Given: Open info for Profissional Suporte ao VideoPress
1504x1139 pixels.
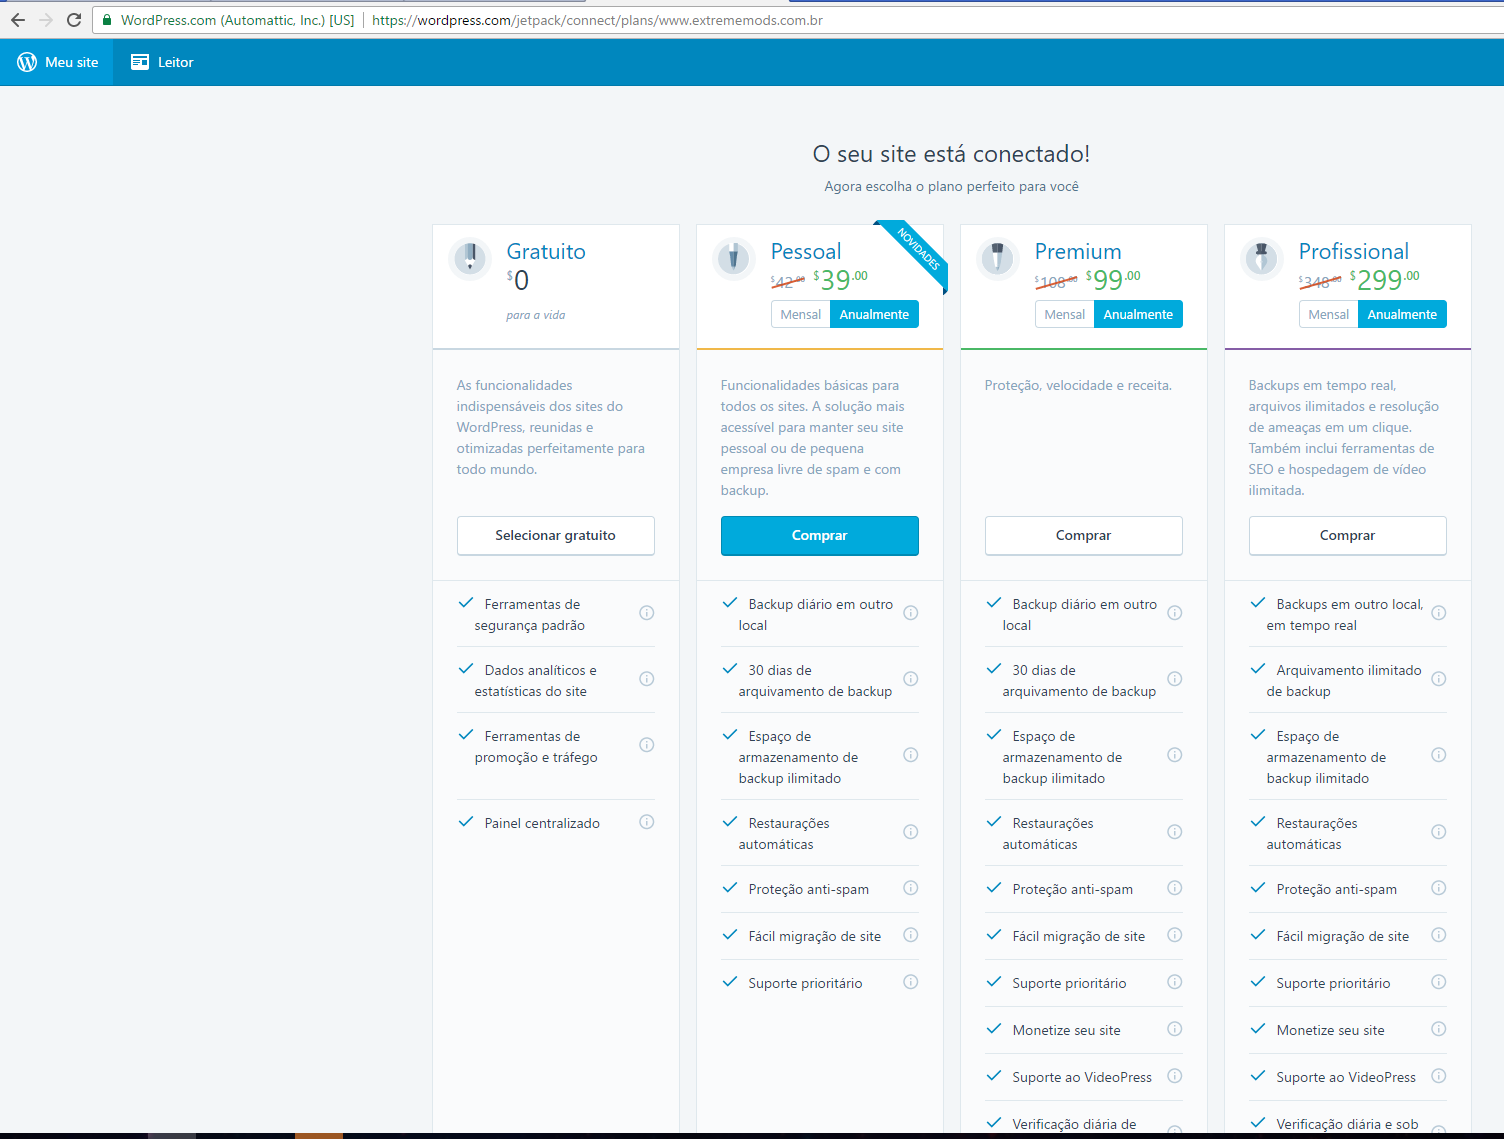Looking at the screenshot, I should click(1439, 1076).
